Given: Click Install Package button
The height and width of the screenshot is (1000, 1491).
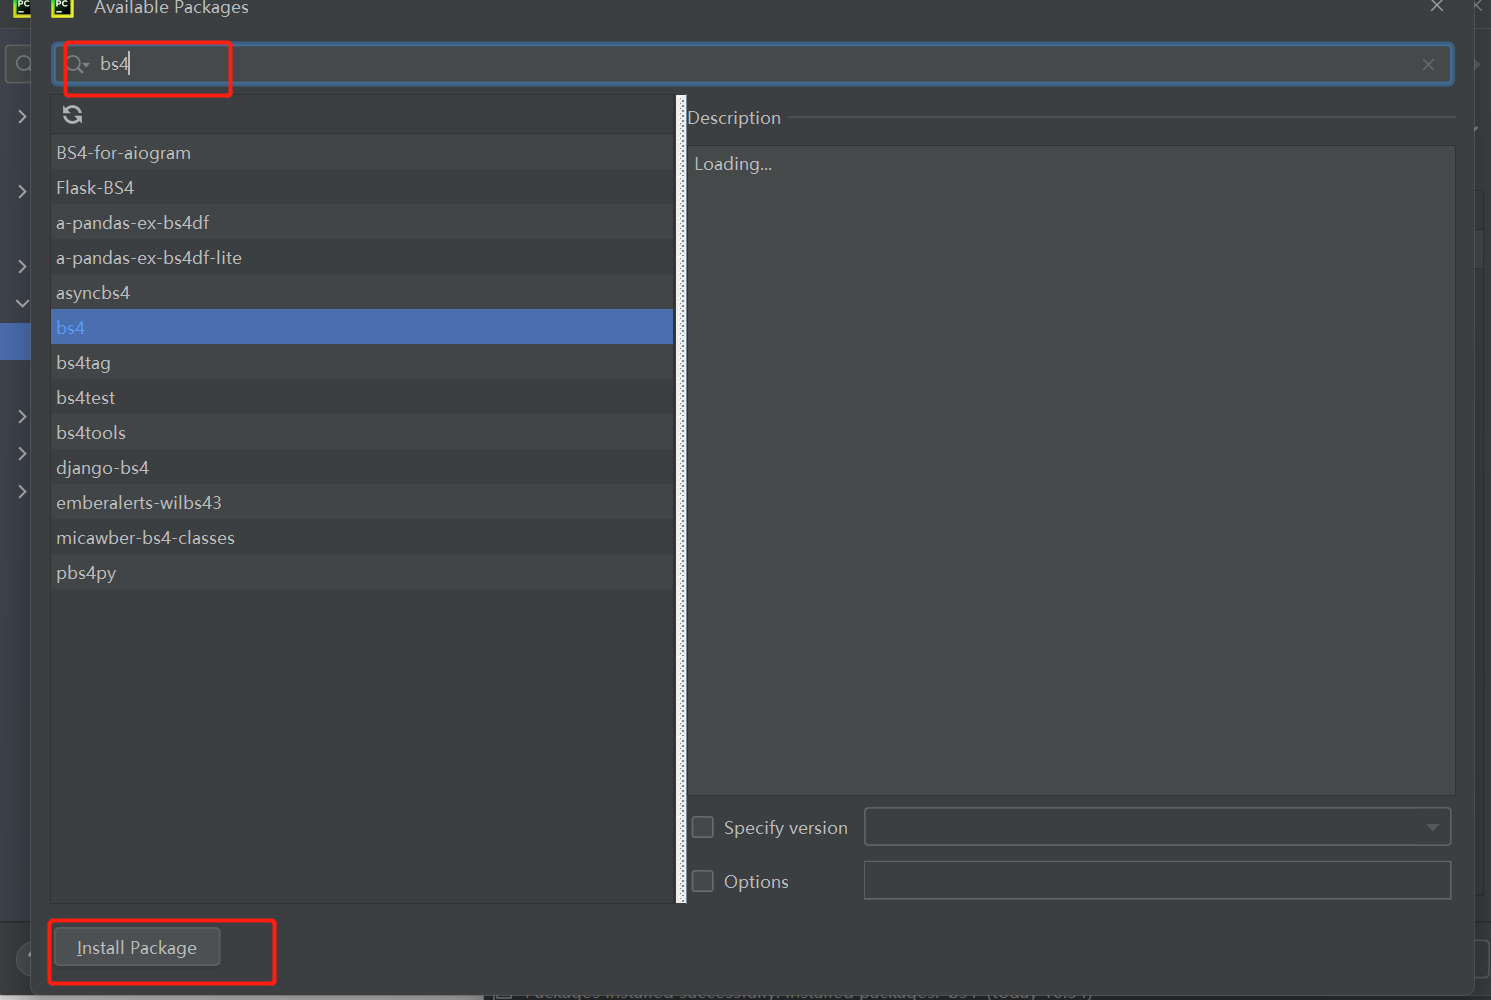Looking at the screenshot, I should [137, 947].
